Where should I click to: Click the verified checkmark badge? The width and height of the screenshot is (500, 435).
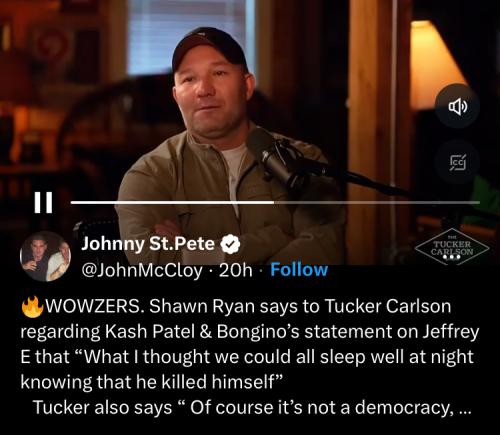pyautogui.click(x=231, y=244)
